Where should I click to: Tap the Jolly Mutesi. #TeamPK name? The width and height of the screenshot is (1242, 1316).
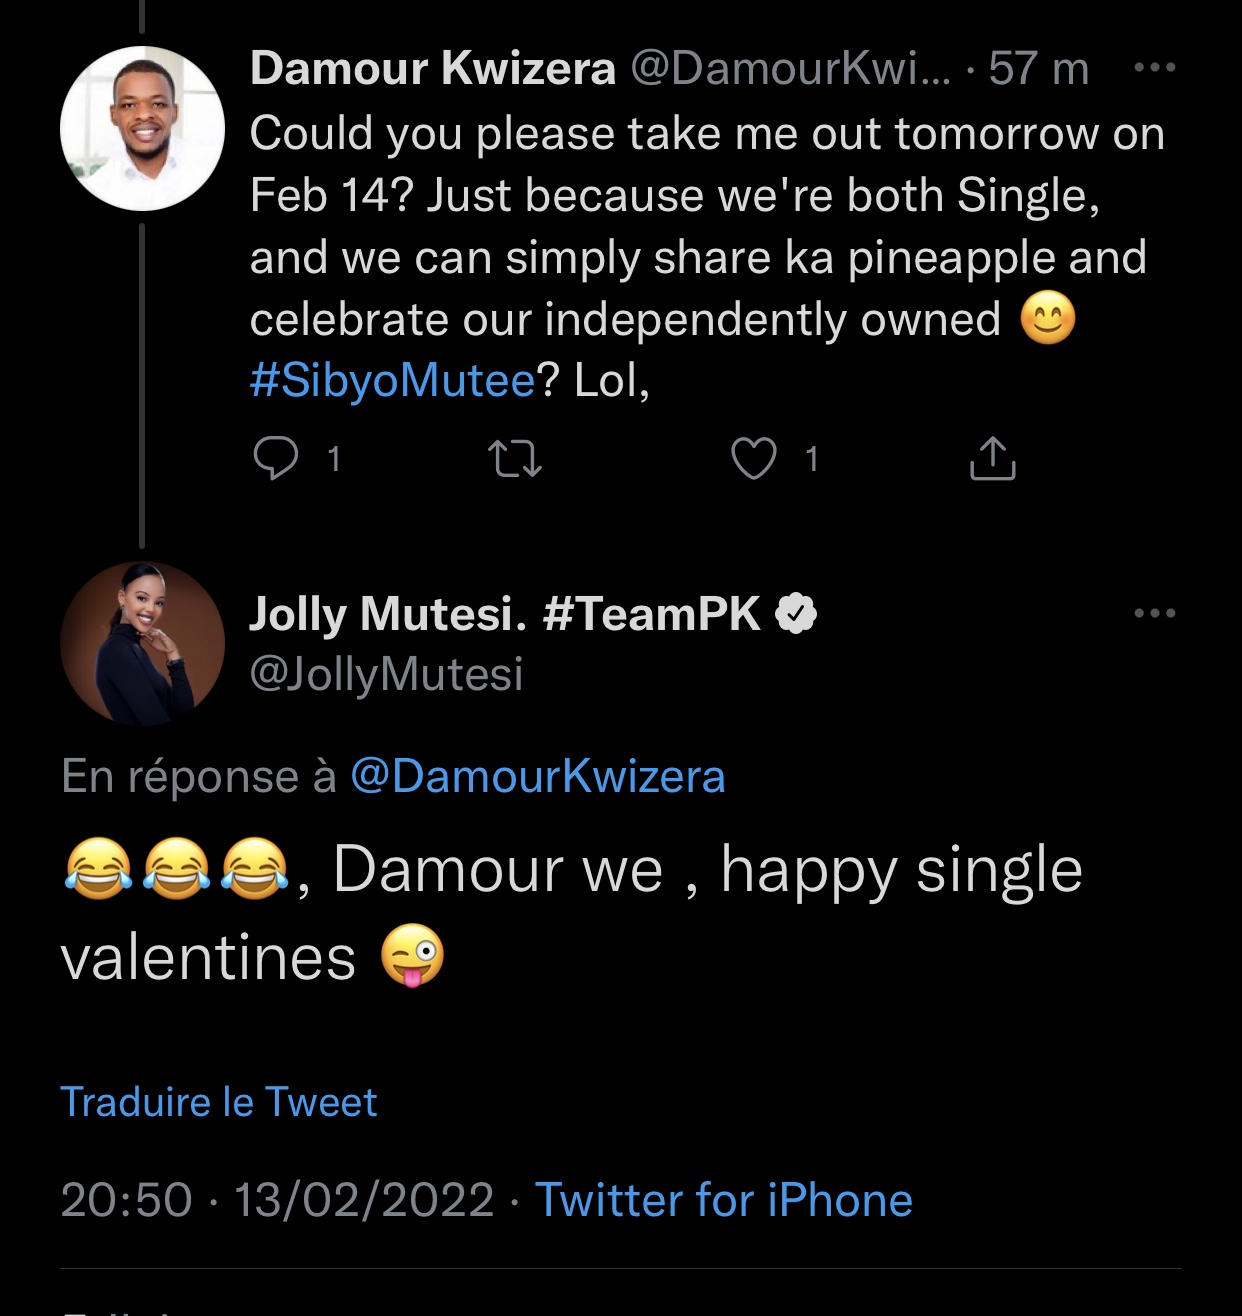click(504, 614)
